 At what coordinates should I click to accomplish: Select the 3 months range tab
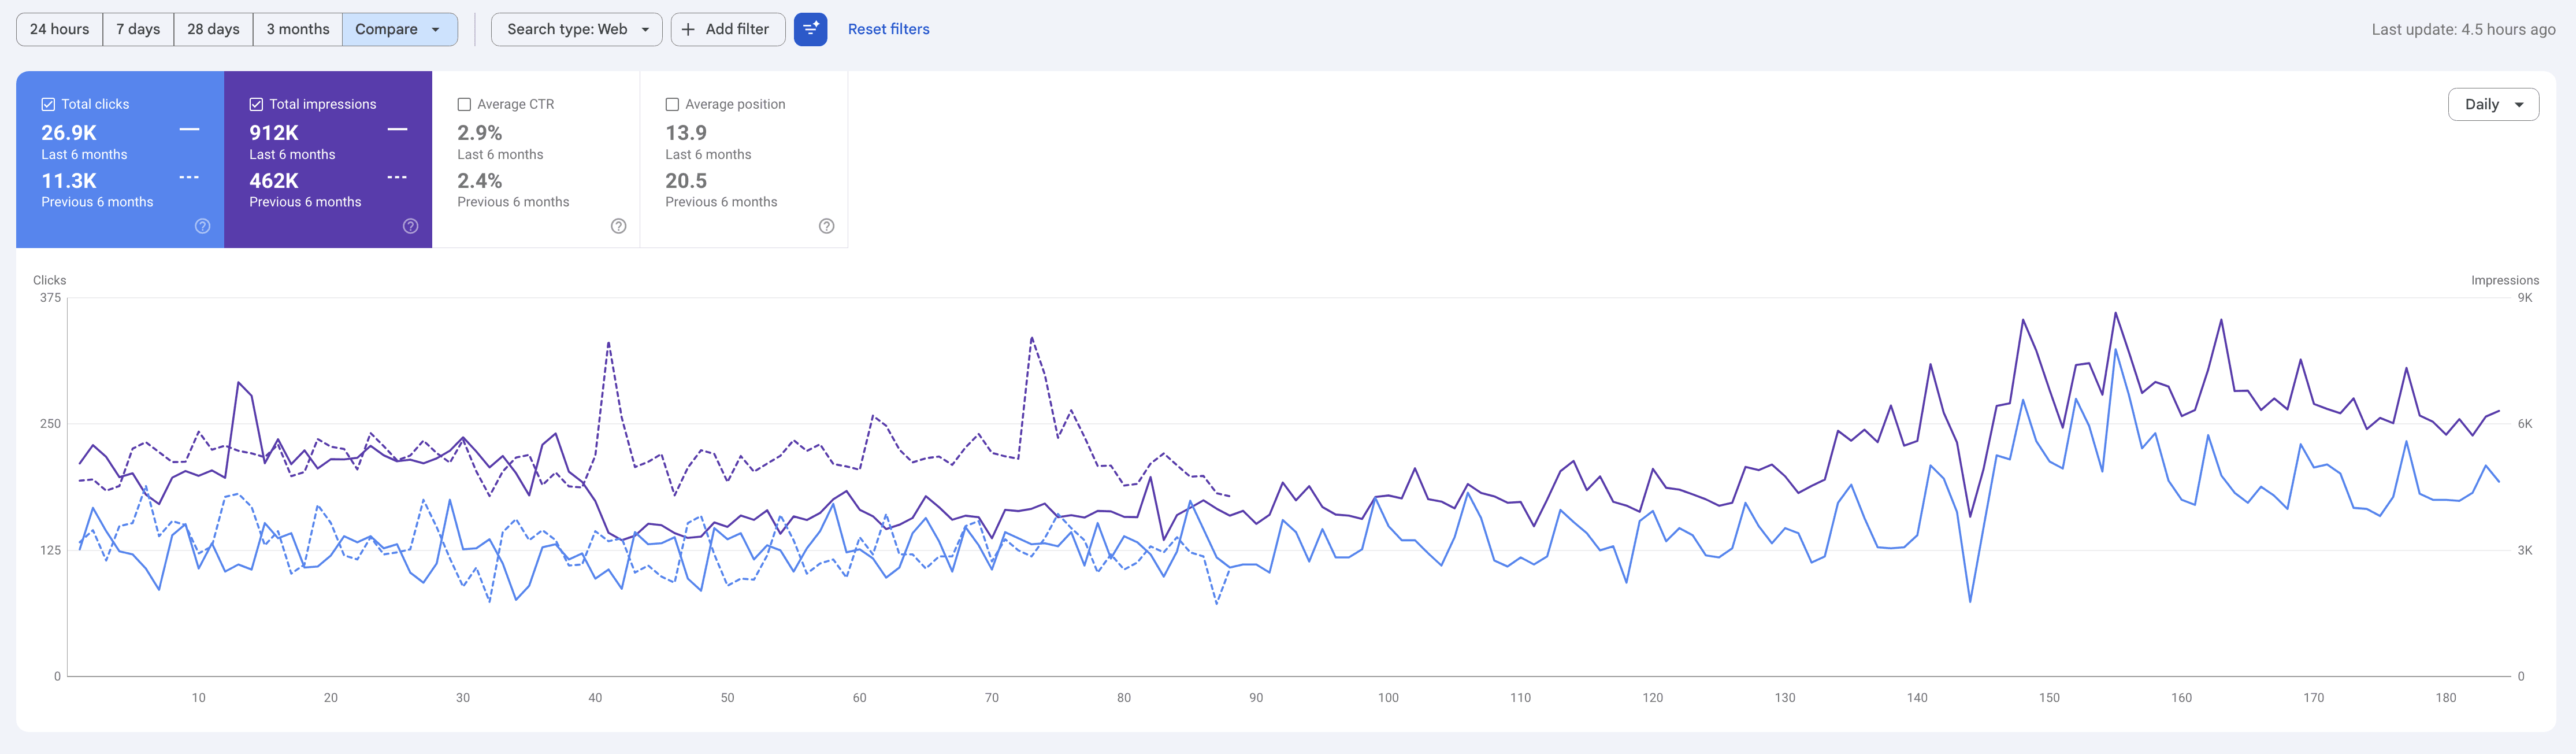click(x=297, y=29)
